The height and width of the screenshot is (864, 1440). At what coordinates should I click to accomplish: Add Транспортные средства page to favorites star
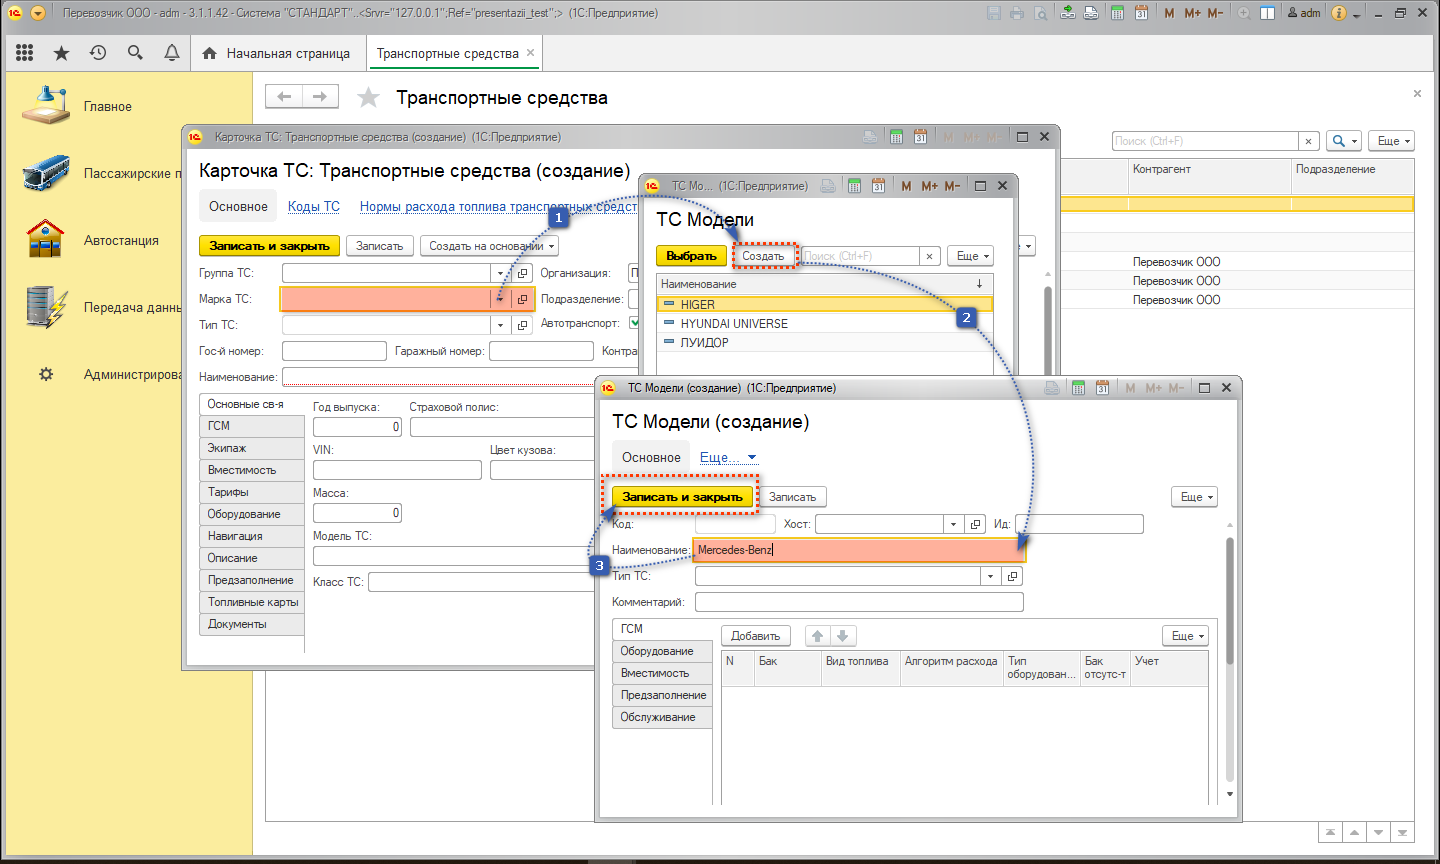click(369, 97)
